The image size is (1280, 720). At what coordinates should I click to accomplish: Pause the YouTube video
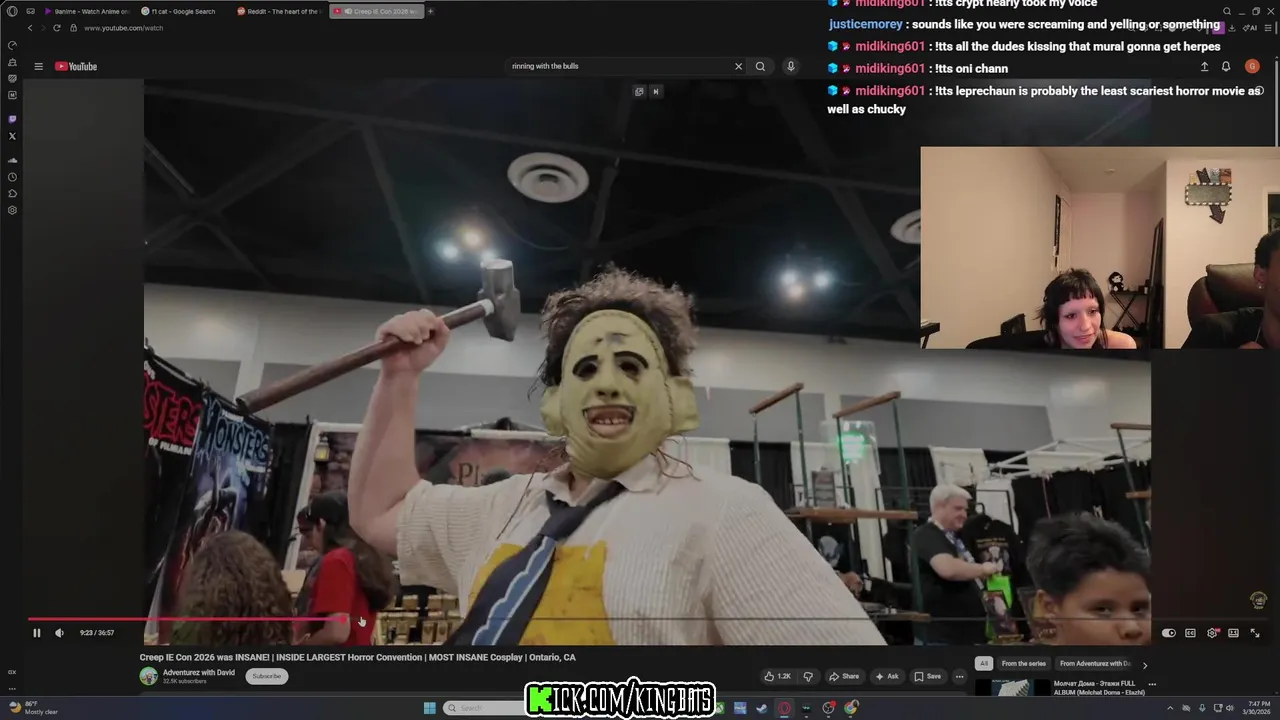click(x=37, y=633)
